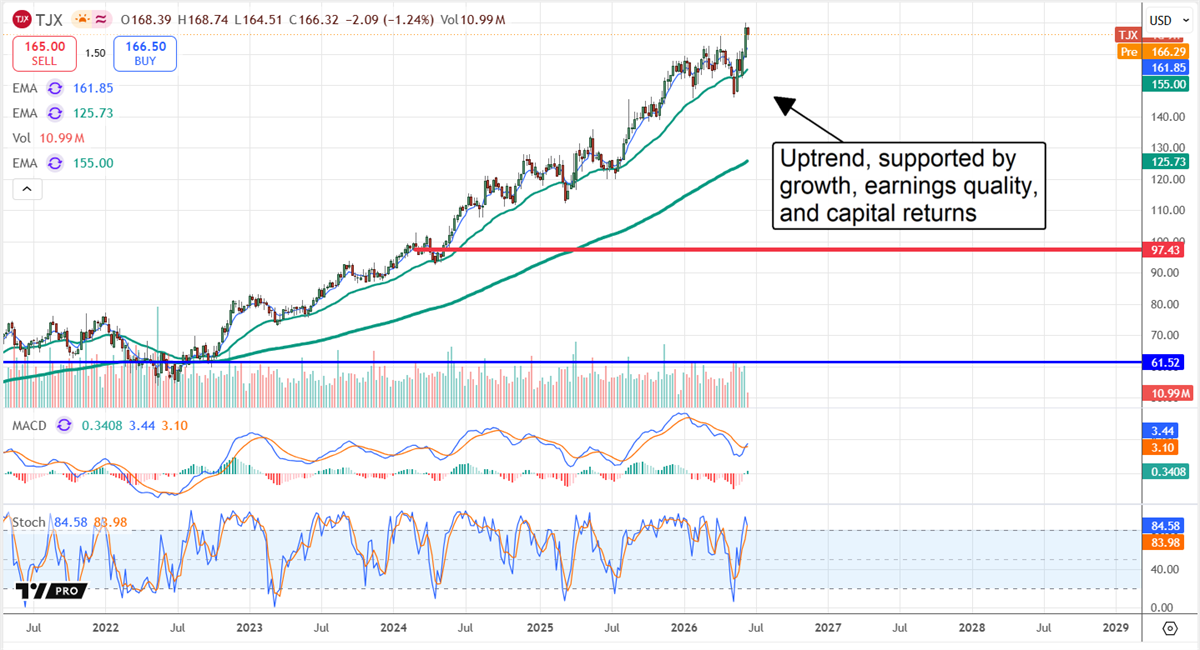Screen dimensions: 1200x650
Task: Click the 2028 label on time axis
Action: (972, 628)
